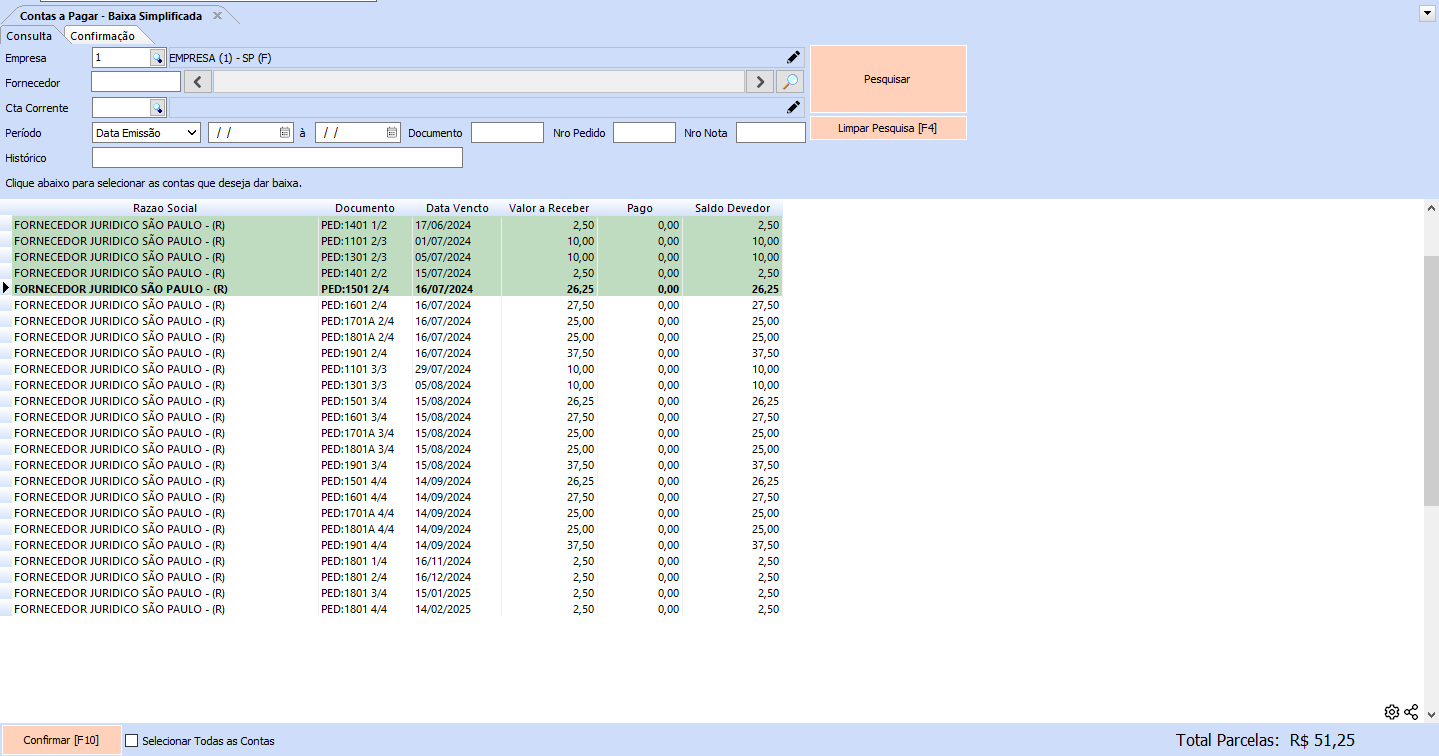Go to next Fornecedor with right arrow
Screen dimensions: 1439x756
point(760,82)
